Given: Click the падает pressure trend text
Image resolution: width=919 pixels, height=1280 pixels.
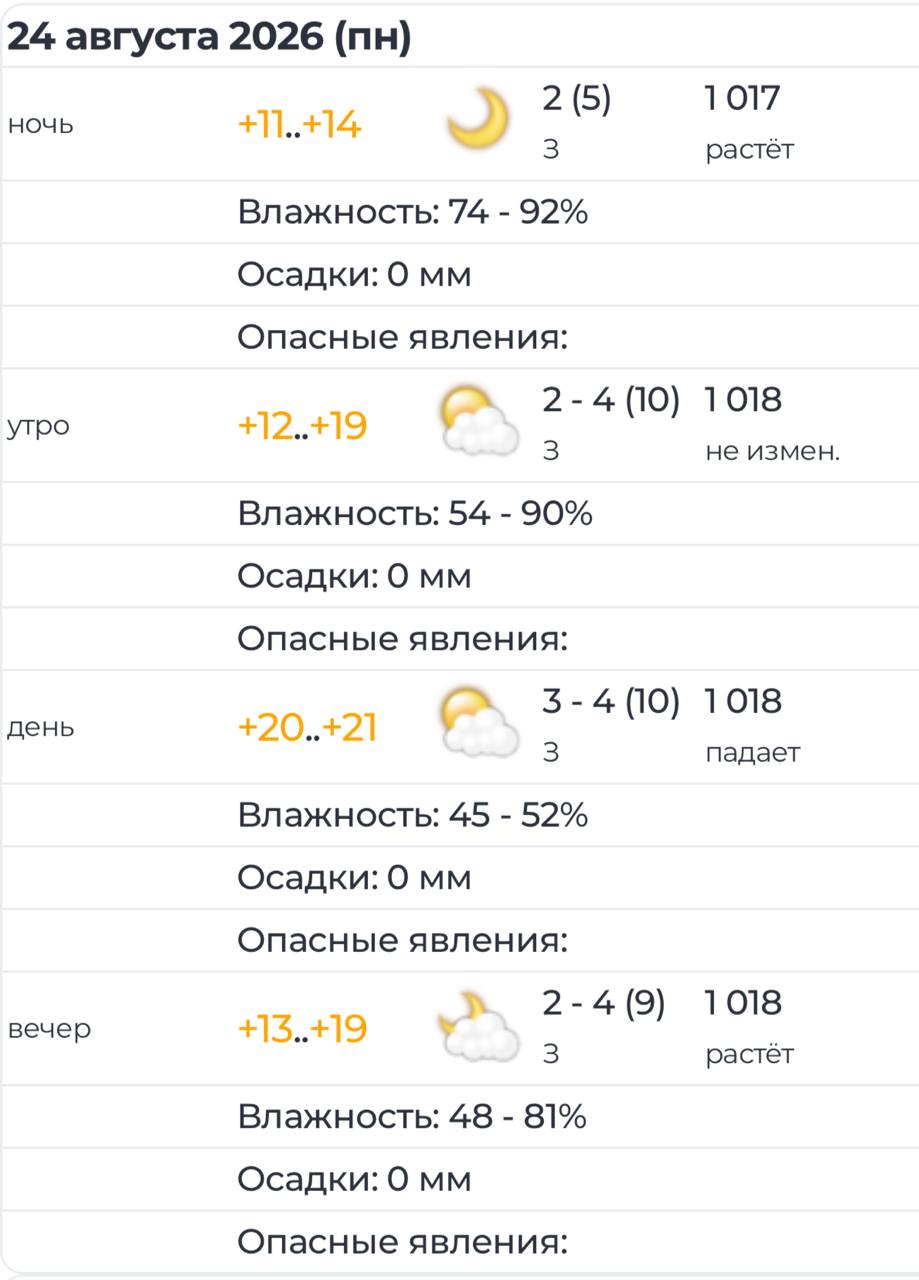Looking at the screenshot, I should pyautogui.click(x=753, y=753).
